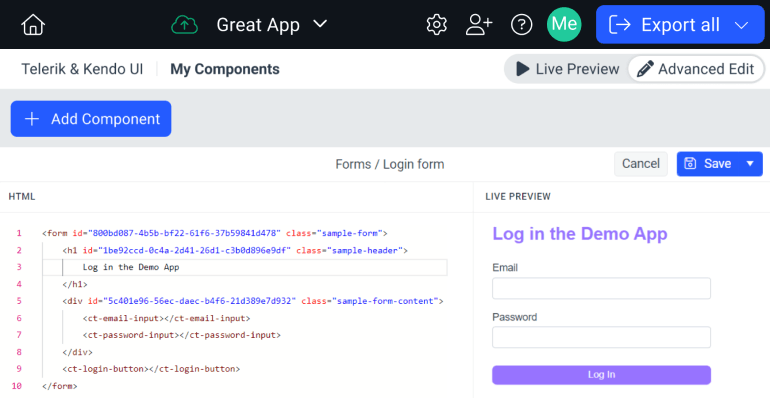This screenshot has height=399, width=770.
Task: Click the Password label in preview
Action: pos(515,317)
